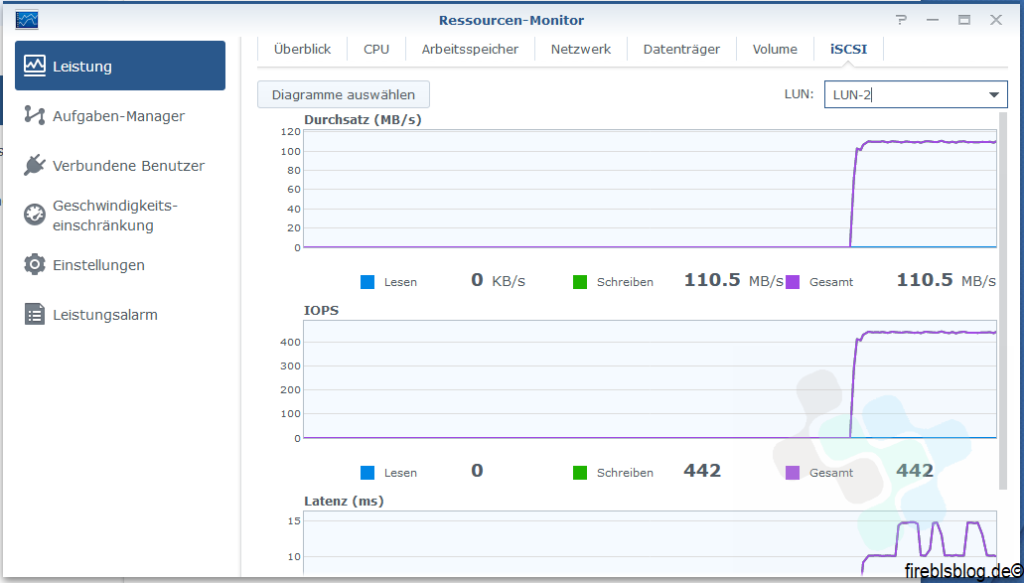Click the speedometer icon for Geschwindigkeitseinschränkung
This screenshot has height=583, width=1024.
tap(35, 215)
